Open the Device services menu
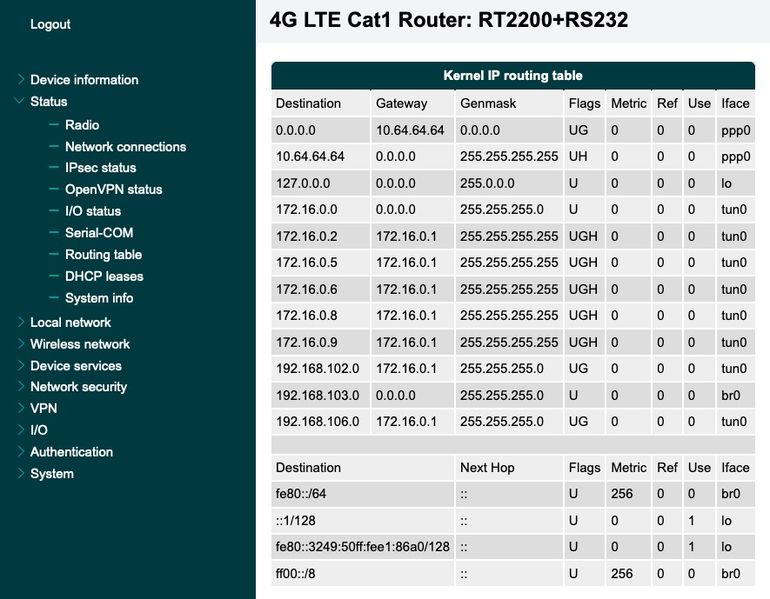770x599 pixels. [76, 366]
